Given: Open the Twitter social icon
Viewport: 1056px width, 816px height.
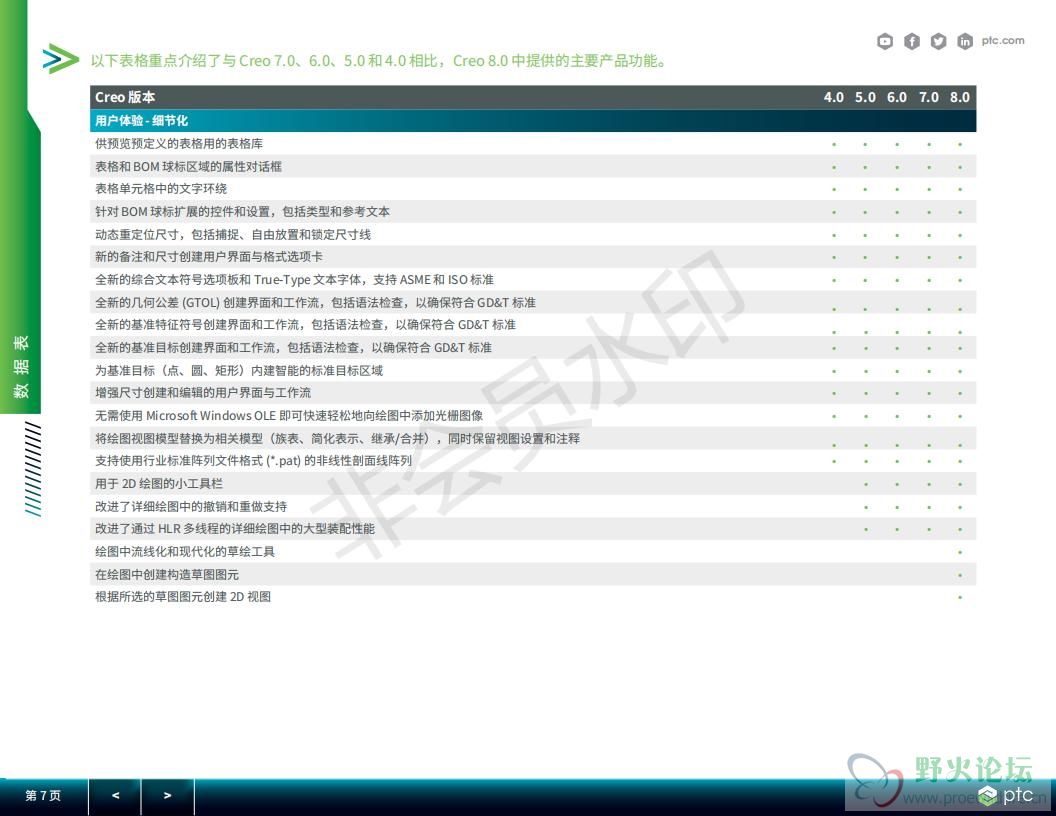Looking at the screenshot, I should (x=938, y=42).
